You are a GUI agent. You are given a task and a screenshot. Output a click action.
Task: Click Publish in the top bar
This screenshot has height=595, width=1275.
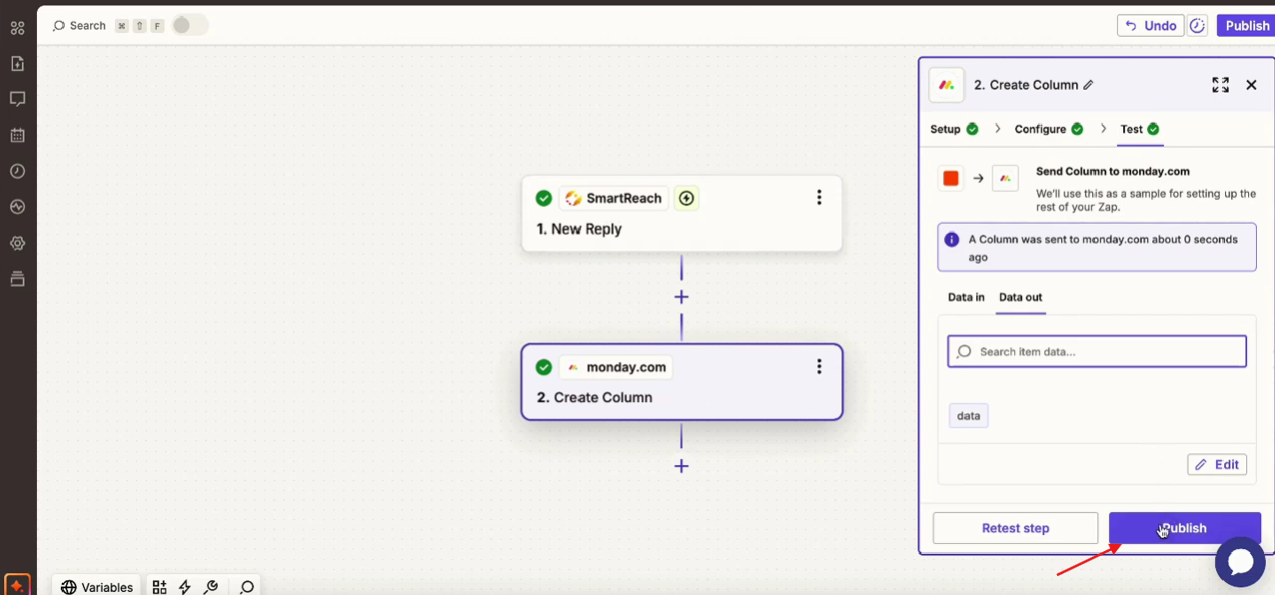[1246, 26]
